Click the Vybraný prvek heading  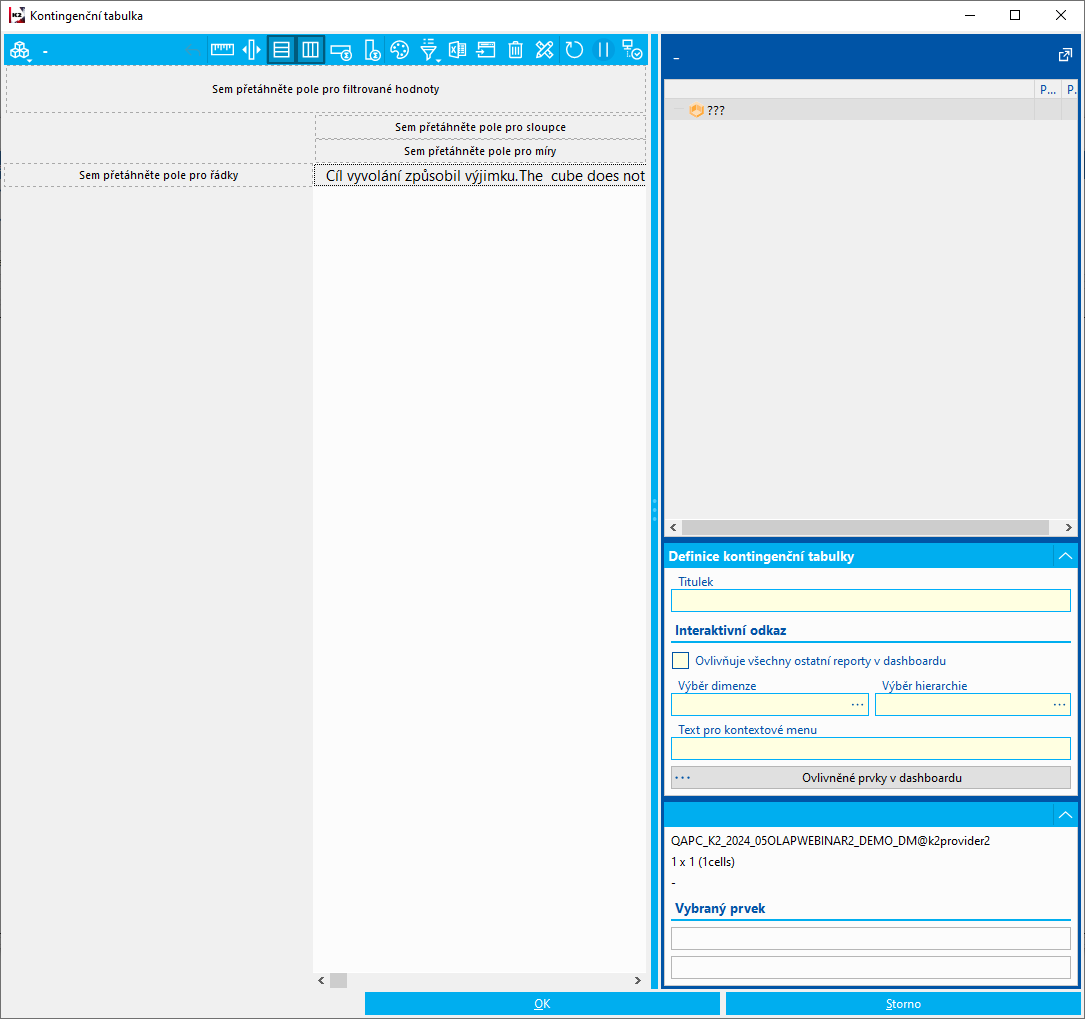720,908
